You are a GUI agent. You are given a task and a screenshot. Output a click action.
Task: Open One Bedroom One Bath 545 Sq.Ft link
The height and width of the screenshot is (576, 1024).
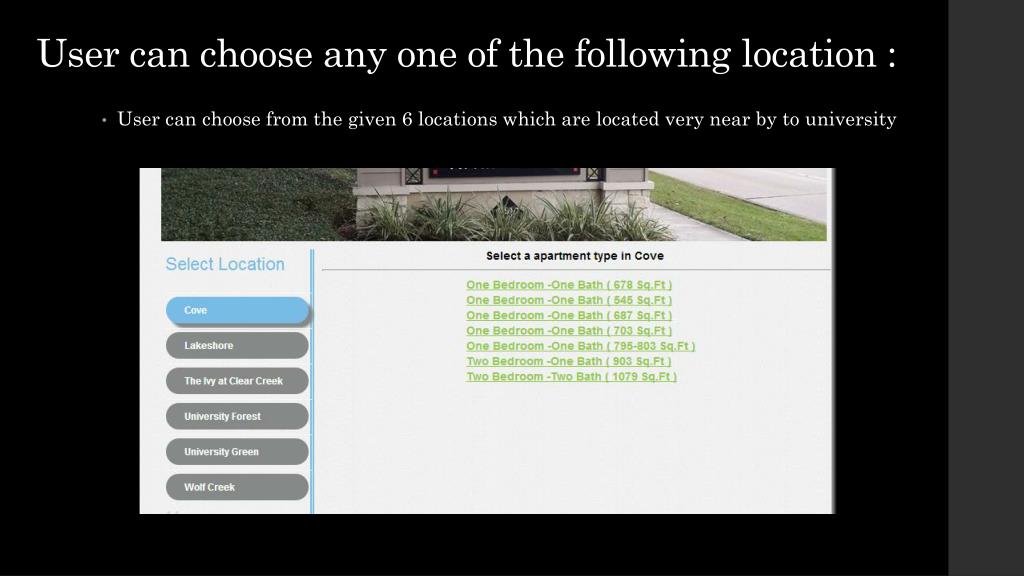569,300
